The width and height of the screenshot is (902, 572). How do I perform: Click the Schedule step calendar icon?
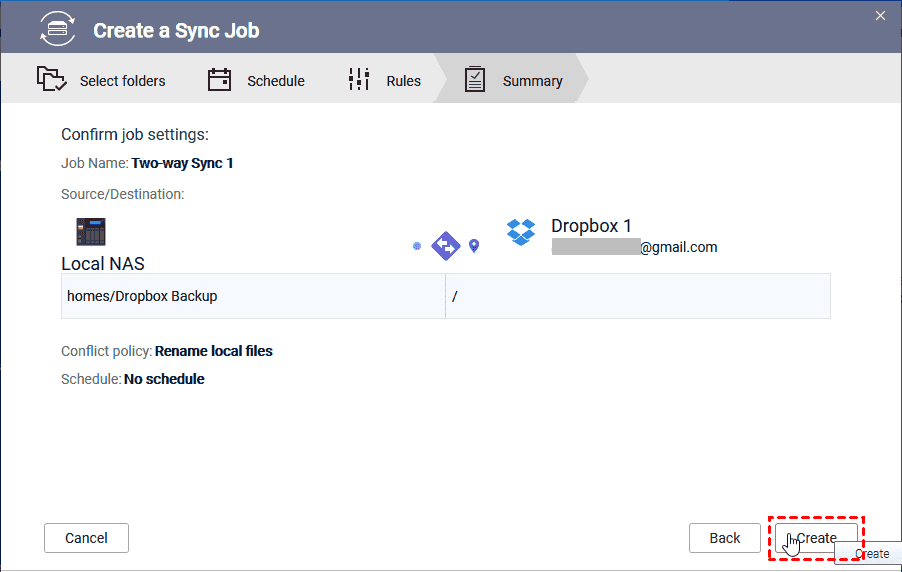point(220,80)
